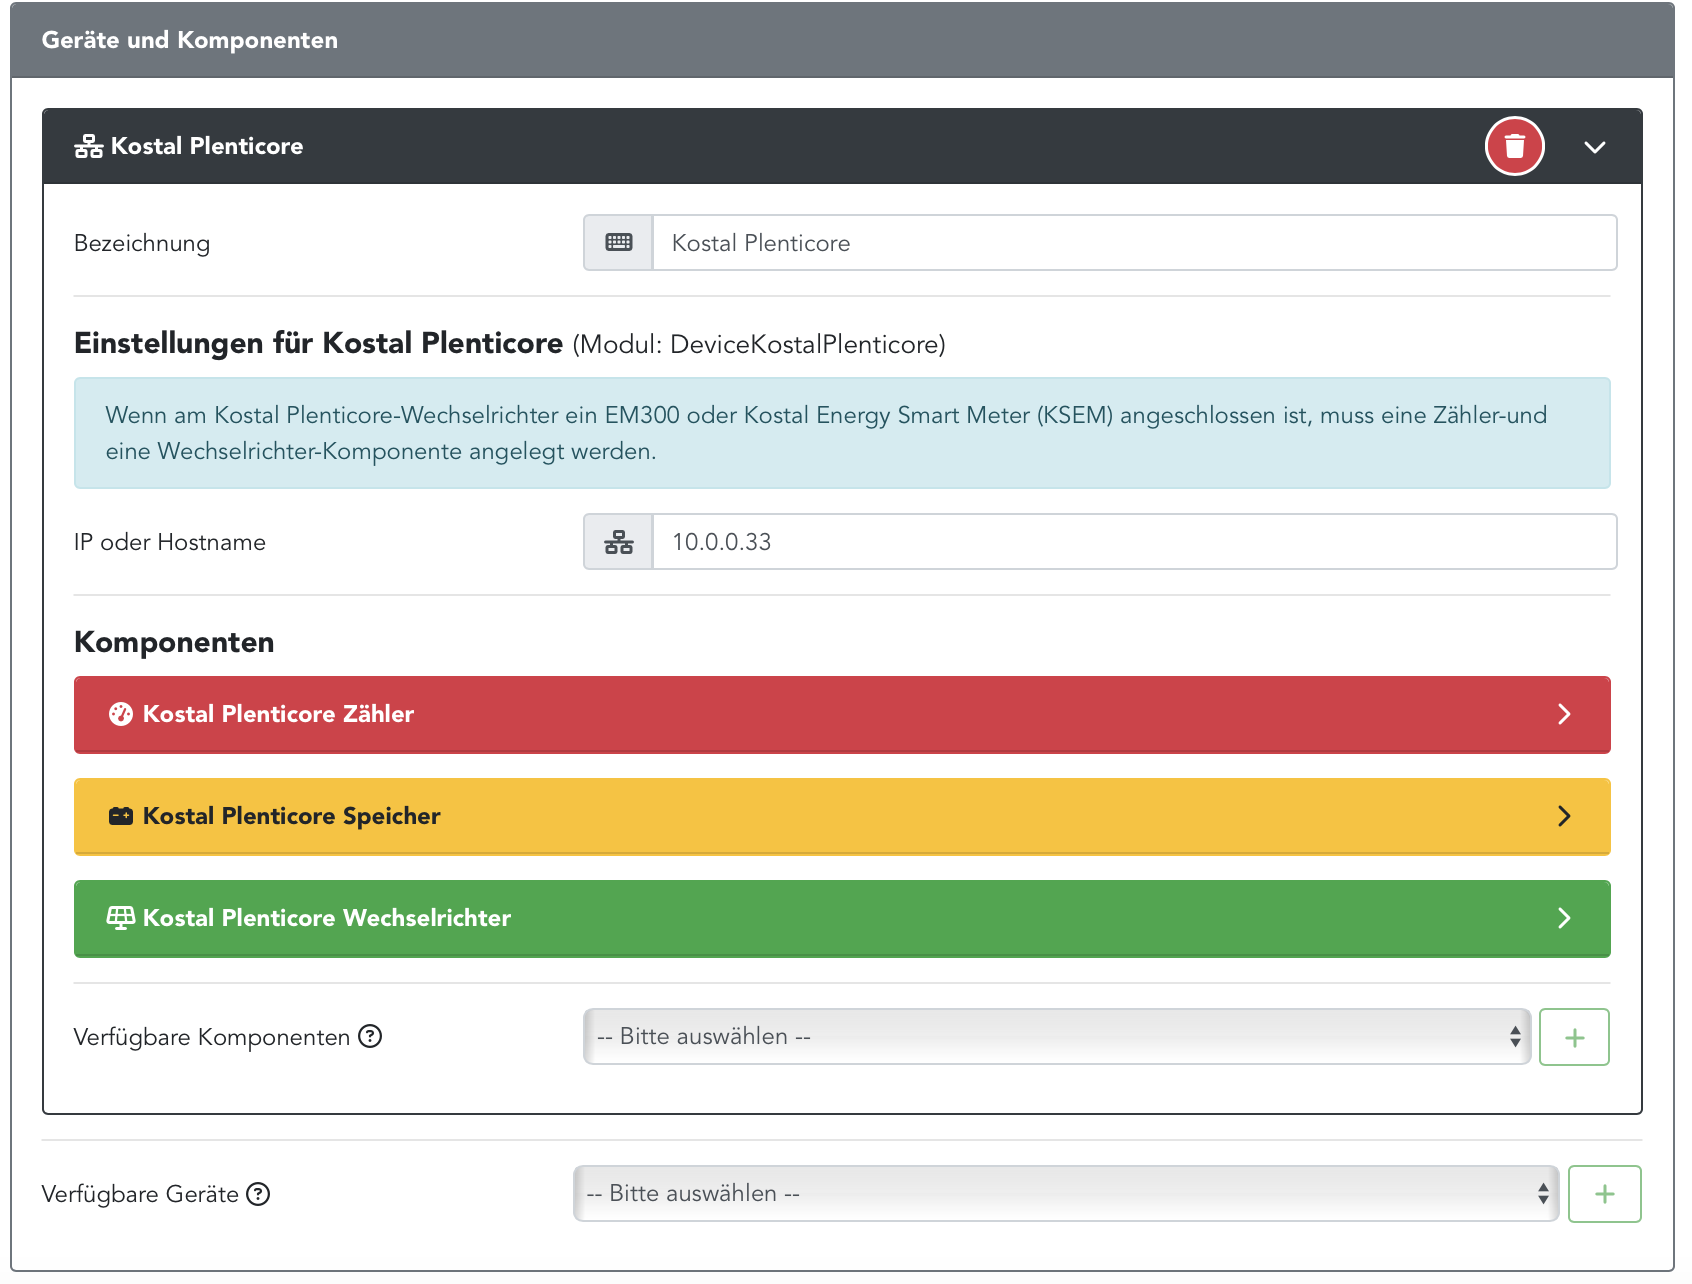Delete the Kostal Plenticore device via trash icon
1692x1284 pixels.
pyautogui.click(x=1514, y=146)
